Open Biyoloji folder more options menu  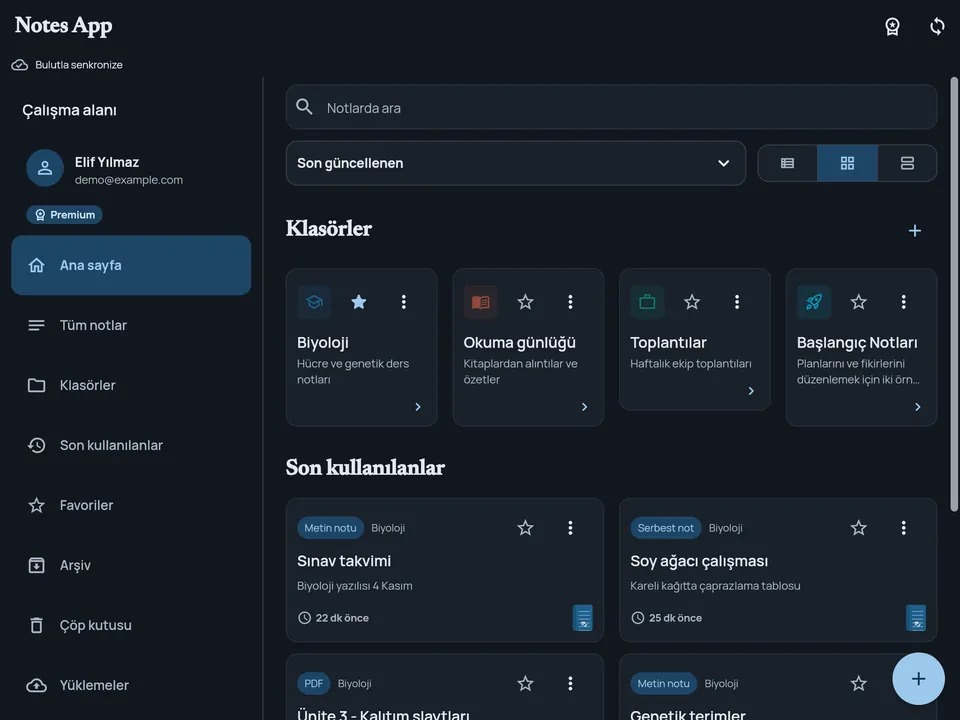coord(403,302)
